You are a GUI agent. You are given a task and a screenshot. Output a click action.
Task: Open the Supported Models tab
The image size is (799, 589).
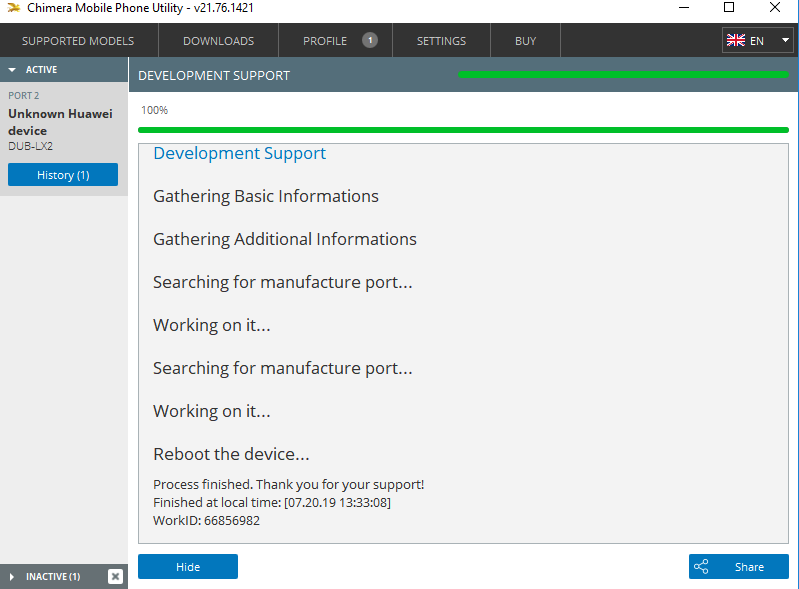pos(78,41)
